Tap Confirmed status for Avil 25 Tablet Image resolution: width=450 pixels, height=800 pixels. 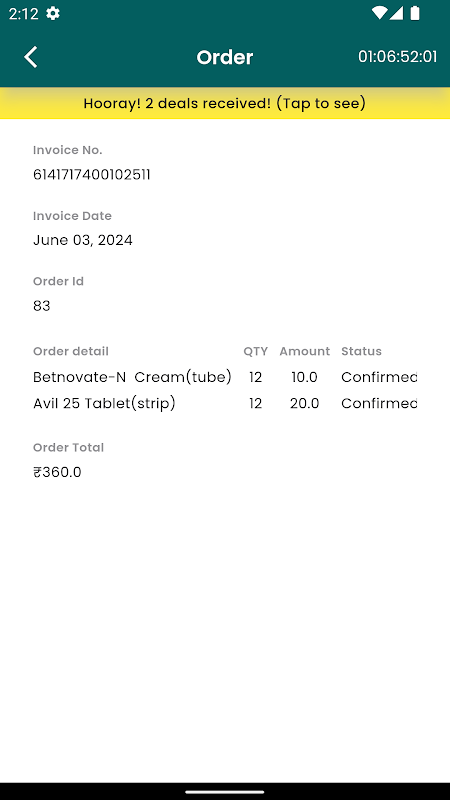pyautogui.click(x=379, y=404)
